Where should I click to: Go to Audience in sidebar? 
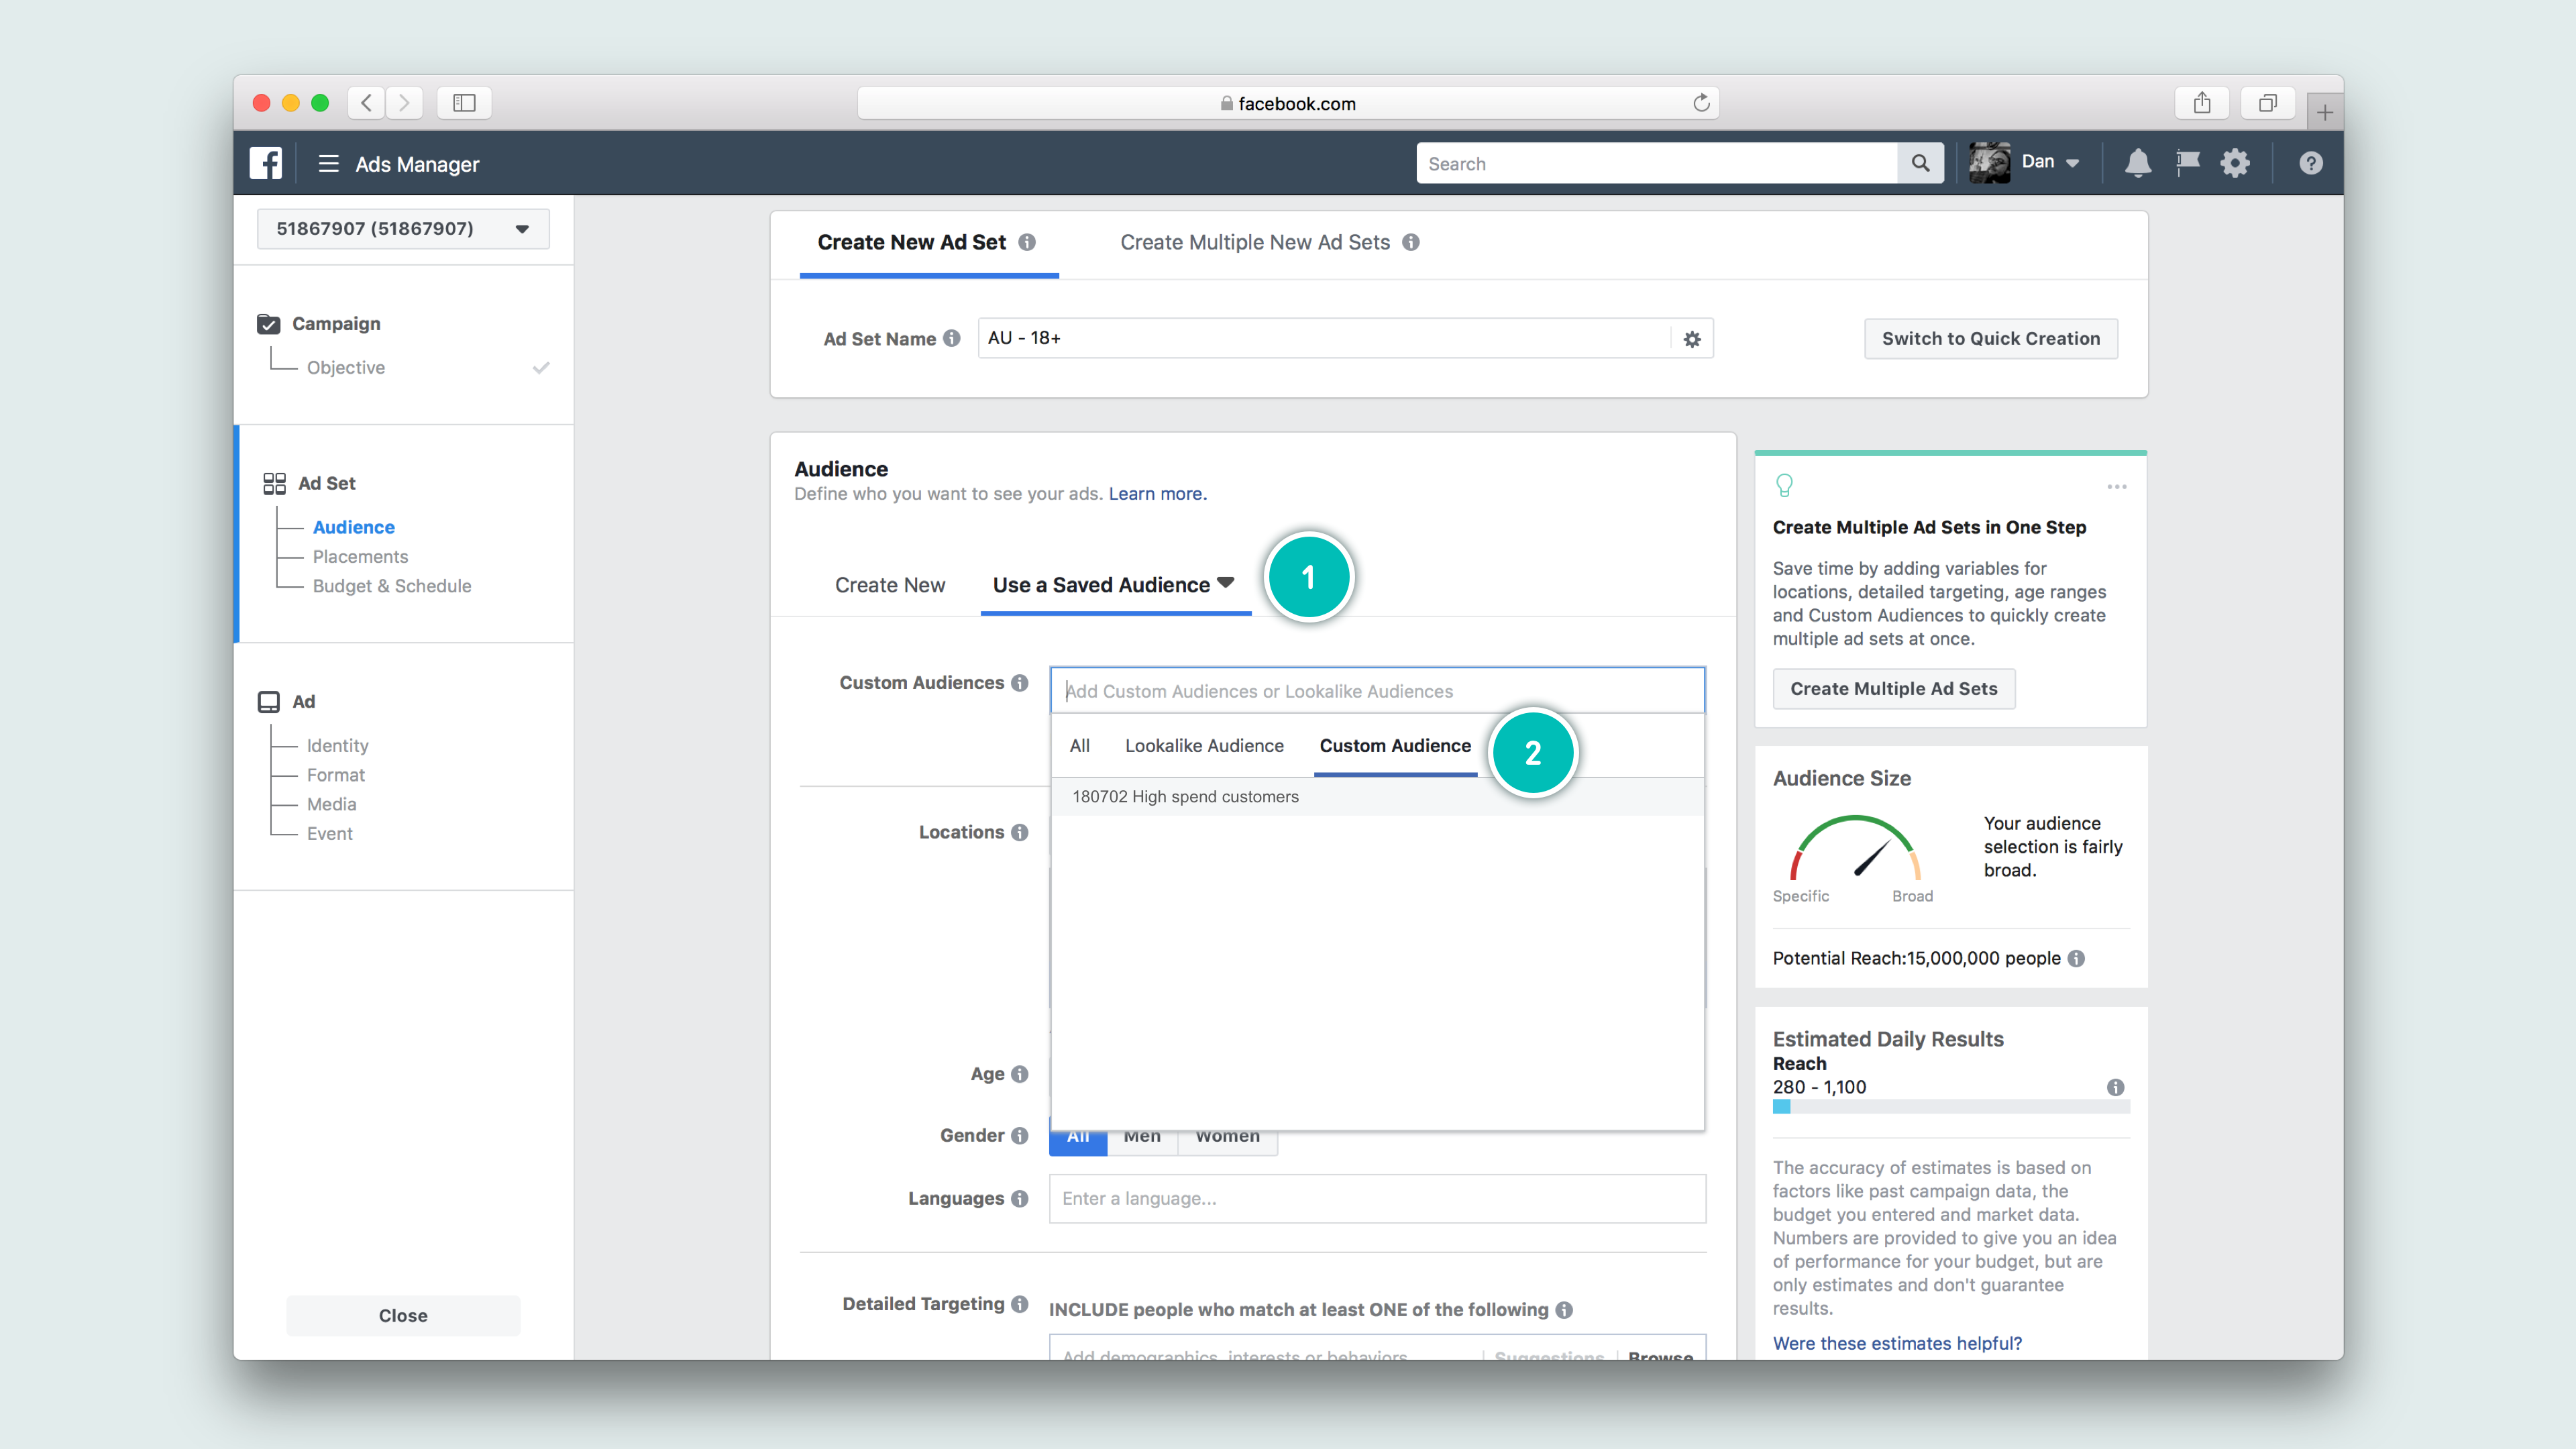pos(354,527)
